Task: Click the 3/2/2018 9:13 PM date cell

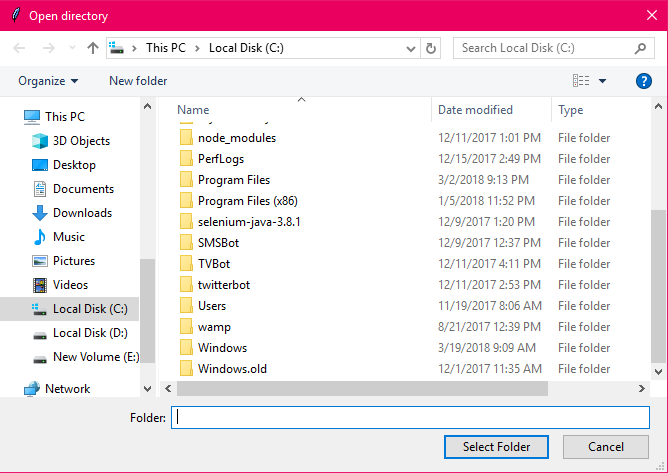Action: tap(484, 179)
